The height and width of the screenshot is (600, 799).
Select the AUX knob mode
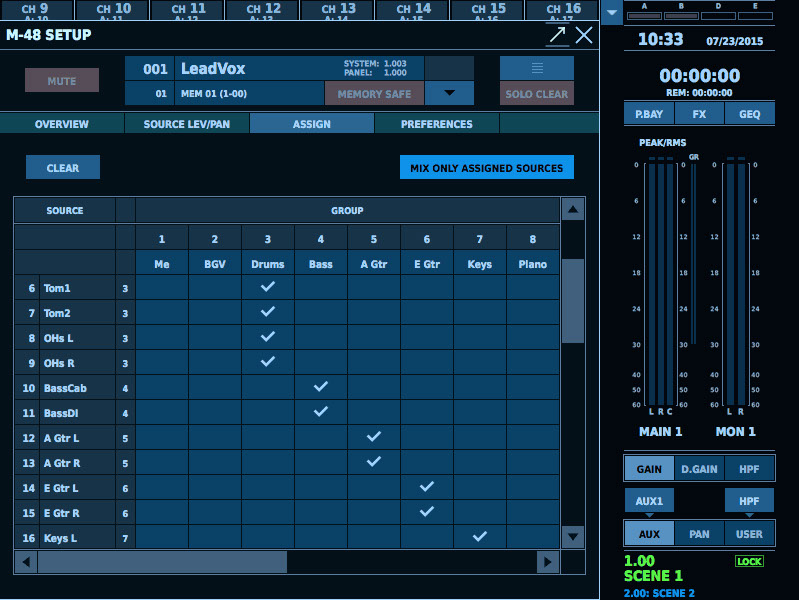(649, 534)
